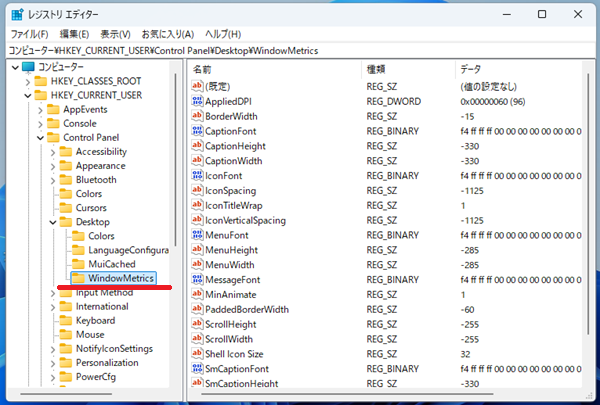Expand the HKEY_CLASSES_ROOT node

pyautogui.click(x=27, y=82)
